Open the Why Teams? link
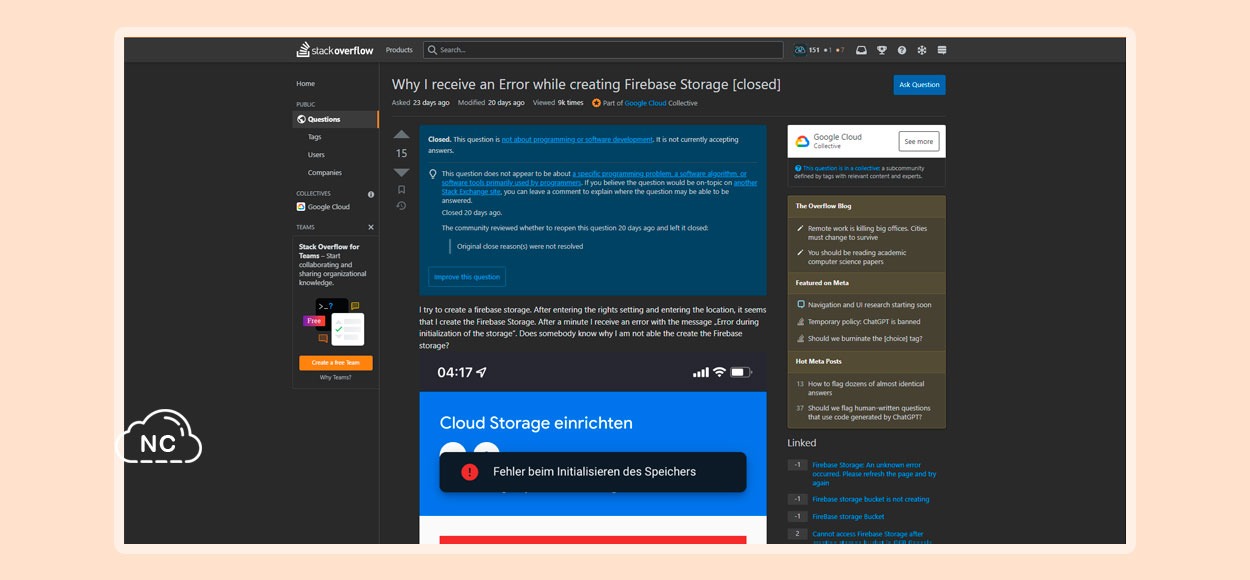Image resolution: width=1250 pixels, height=580 pixels. click(x=336, y=377)
